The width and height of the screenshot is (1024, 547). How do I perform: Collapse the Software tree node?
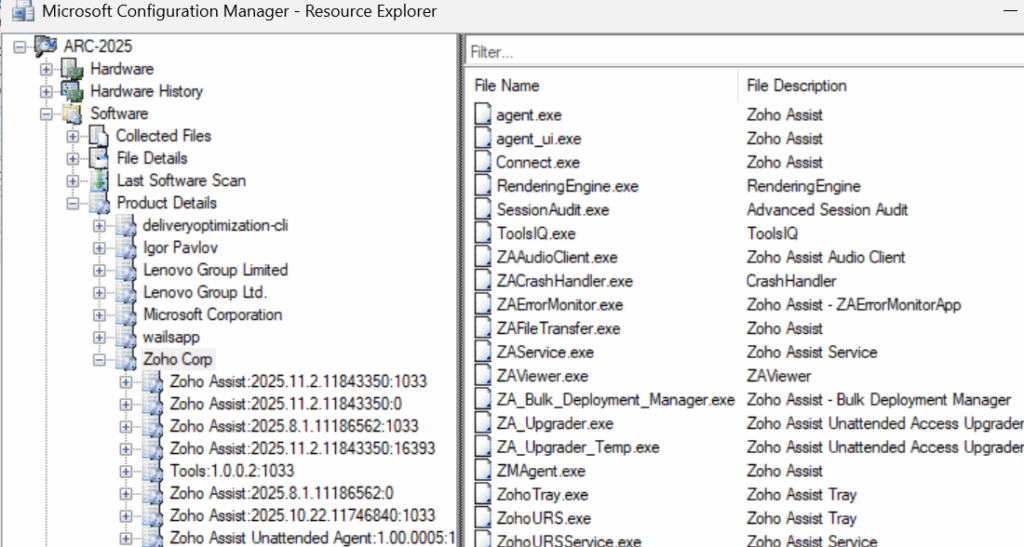[x=46, y=114]
